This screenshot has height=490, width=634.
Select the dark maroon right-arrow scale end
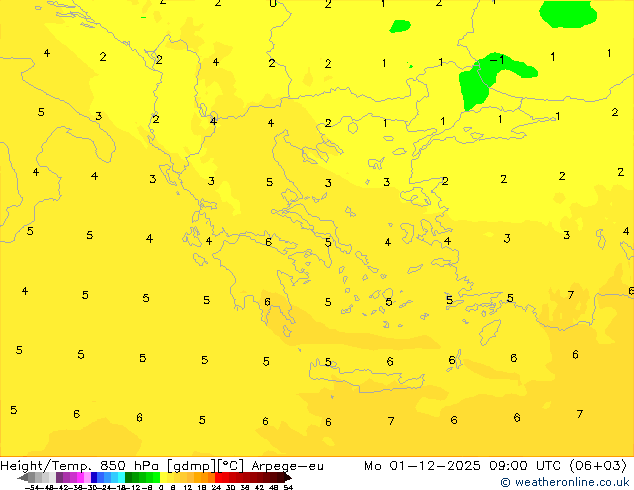click(x=288, y=477)
